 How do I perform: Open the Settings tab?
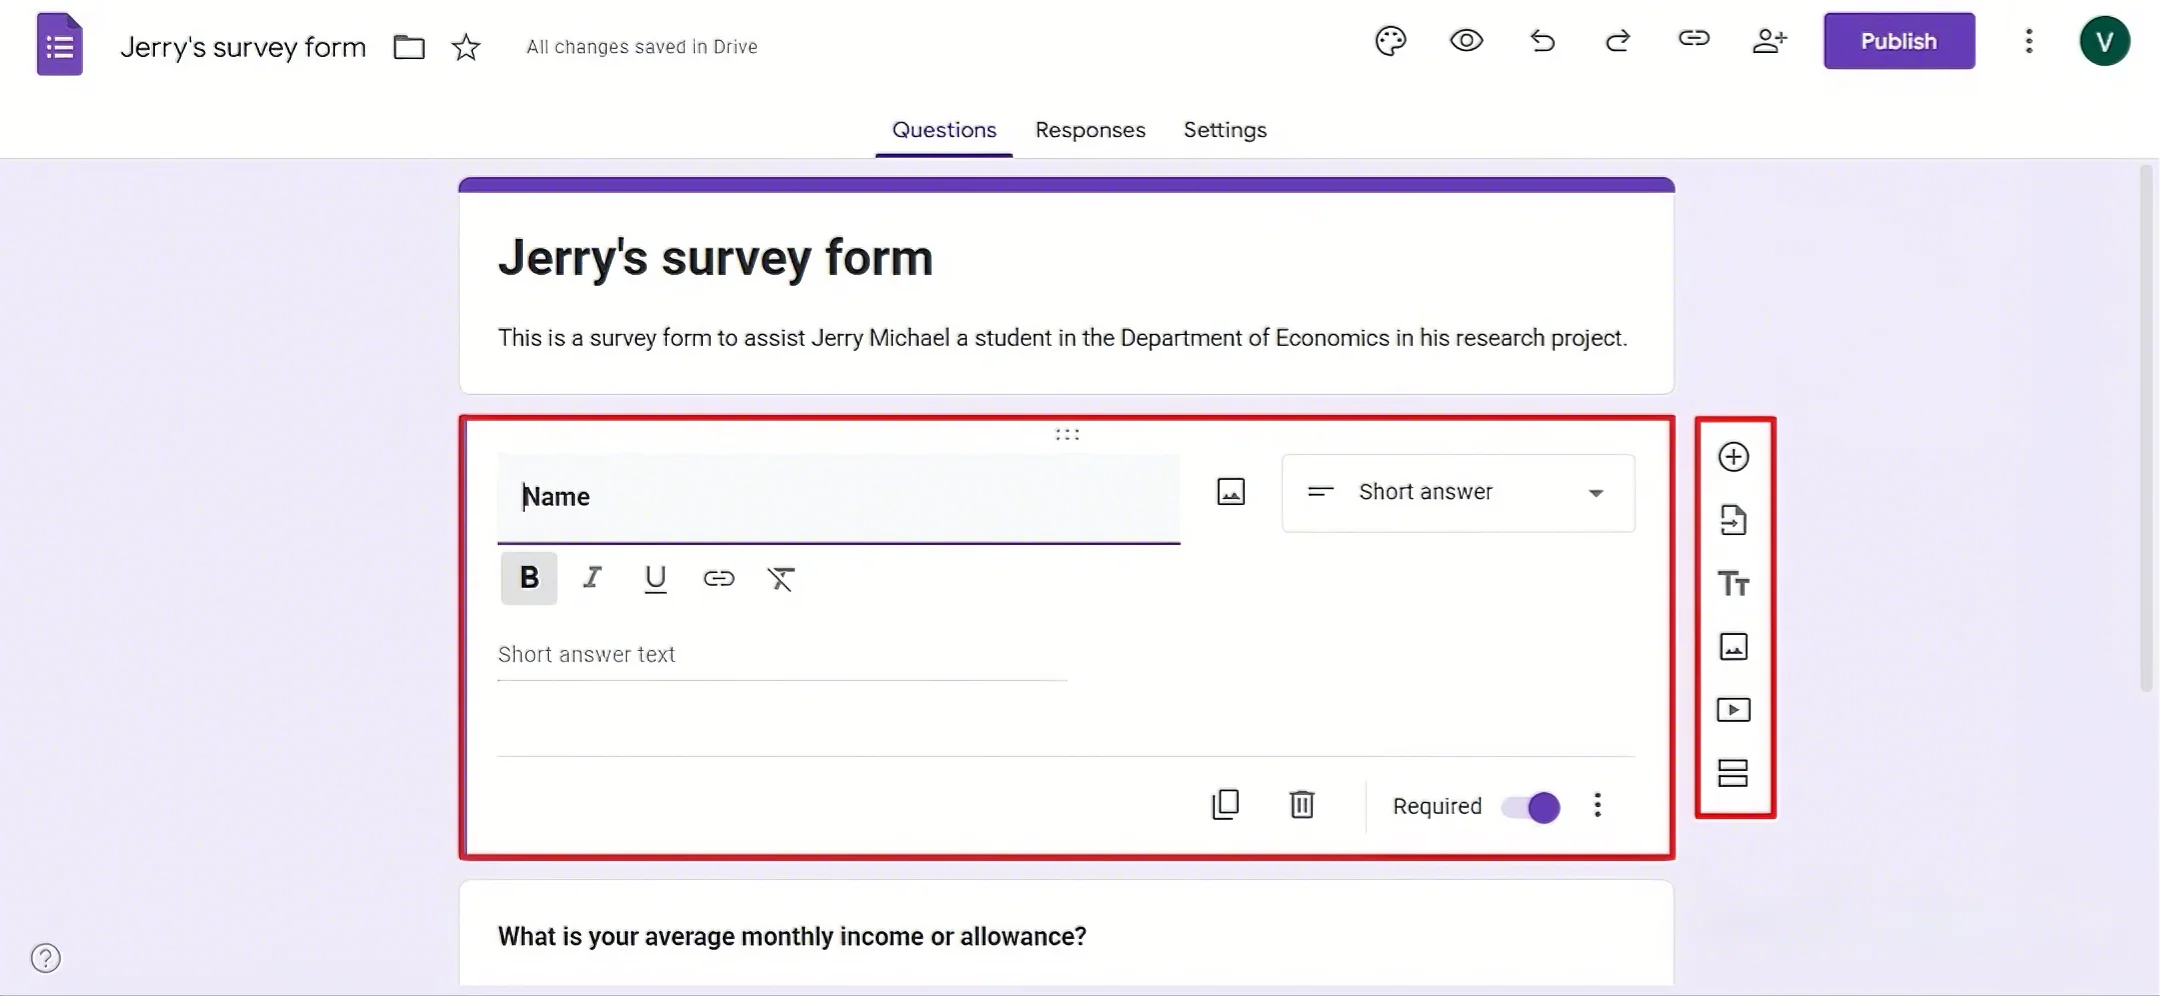pyautogui.click(x=1224, y=130)
